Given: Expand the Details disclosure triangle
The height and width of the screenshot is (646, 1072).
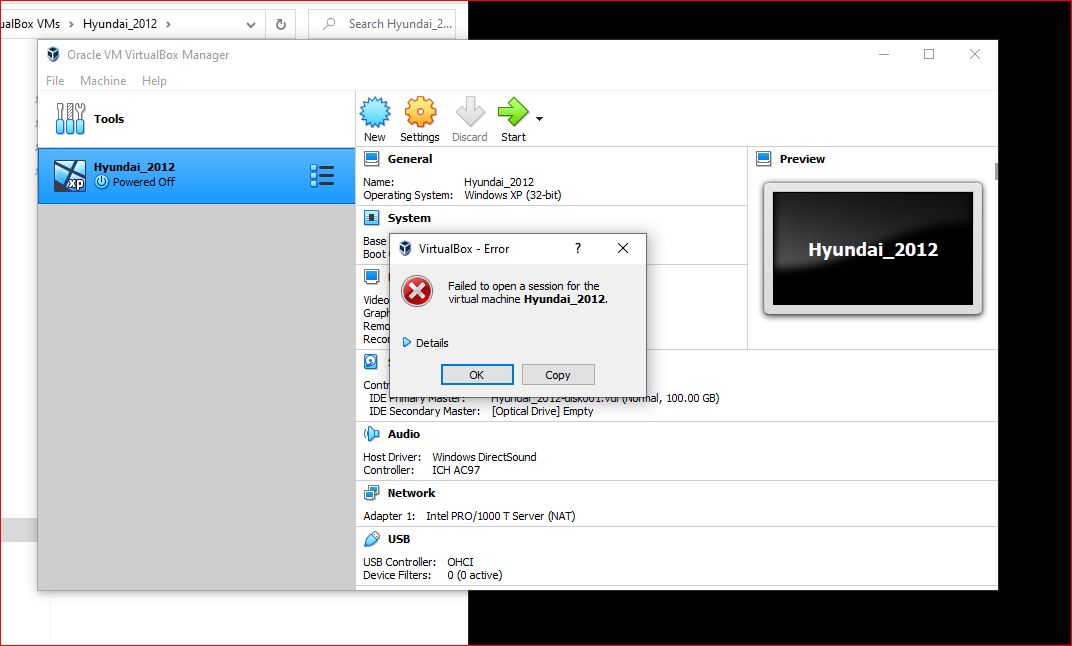Looking at the screenshot, I should [x=407, y=342].
